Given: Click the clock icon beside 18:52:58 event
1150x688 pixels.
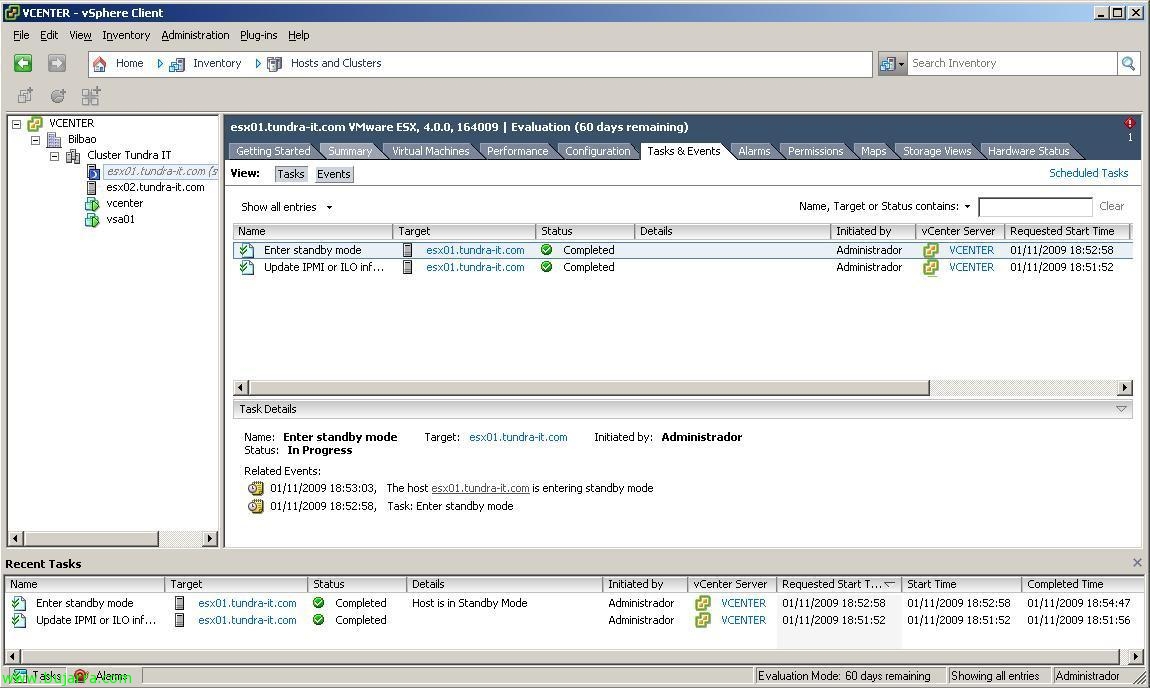Looking at the screenshot, I should click(x=255, y=507).
